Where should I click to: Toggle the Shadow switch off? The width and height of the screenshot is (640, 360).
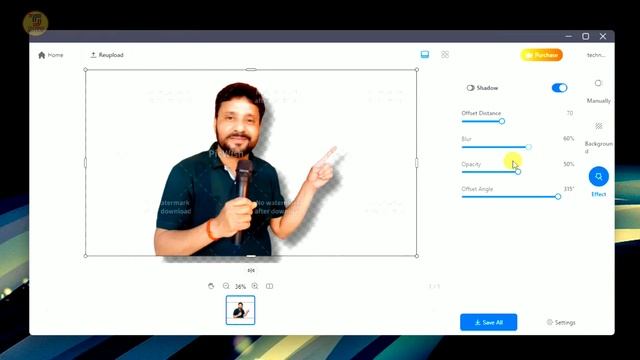tap(559, 88)
